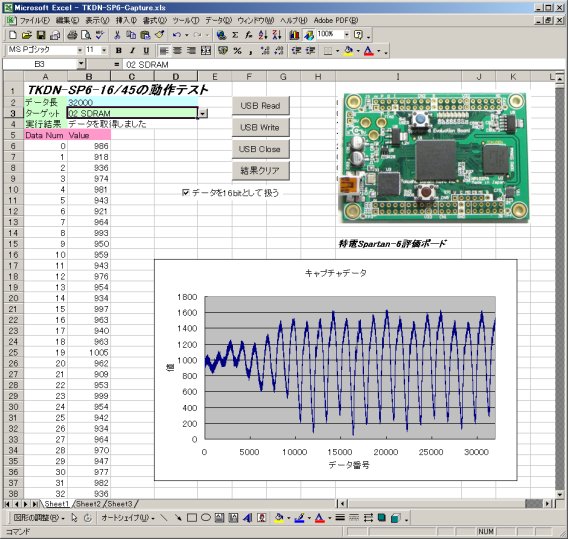
Task: Open Print Preview with the magnifier page icon
Action: click(86, 35)
